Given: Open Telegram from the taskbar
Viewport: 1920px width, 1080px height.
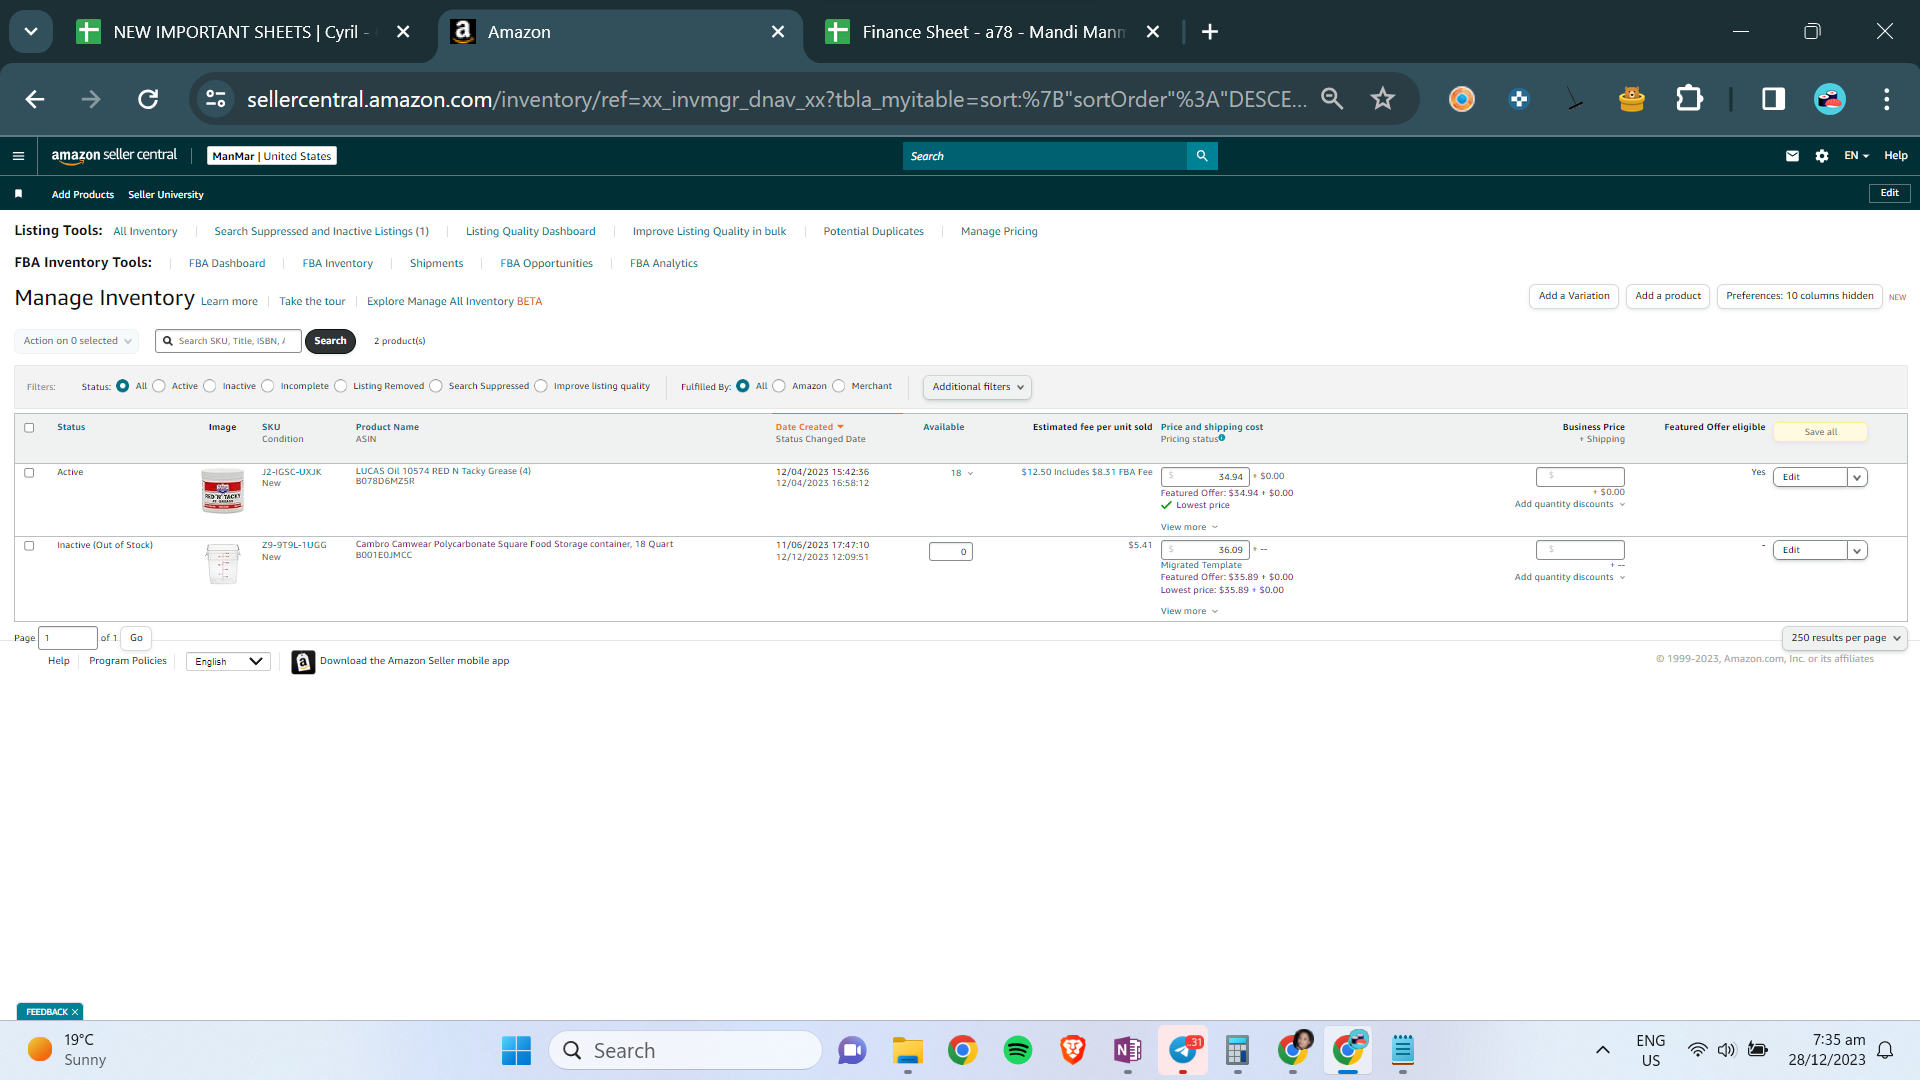Looking at the screenshot, I should click(1183, 1050).
